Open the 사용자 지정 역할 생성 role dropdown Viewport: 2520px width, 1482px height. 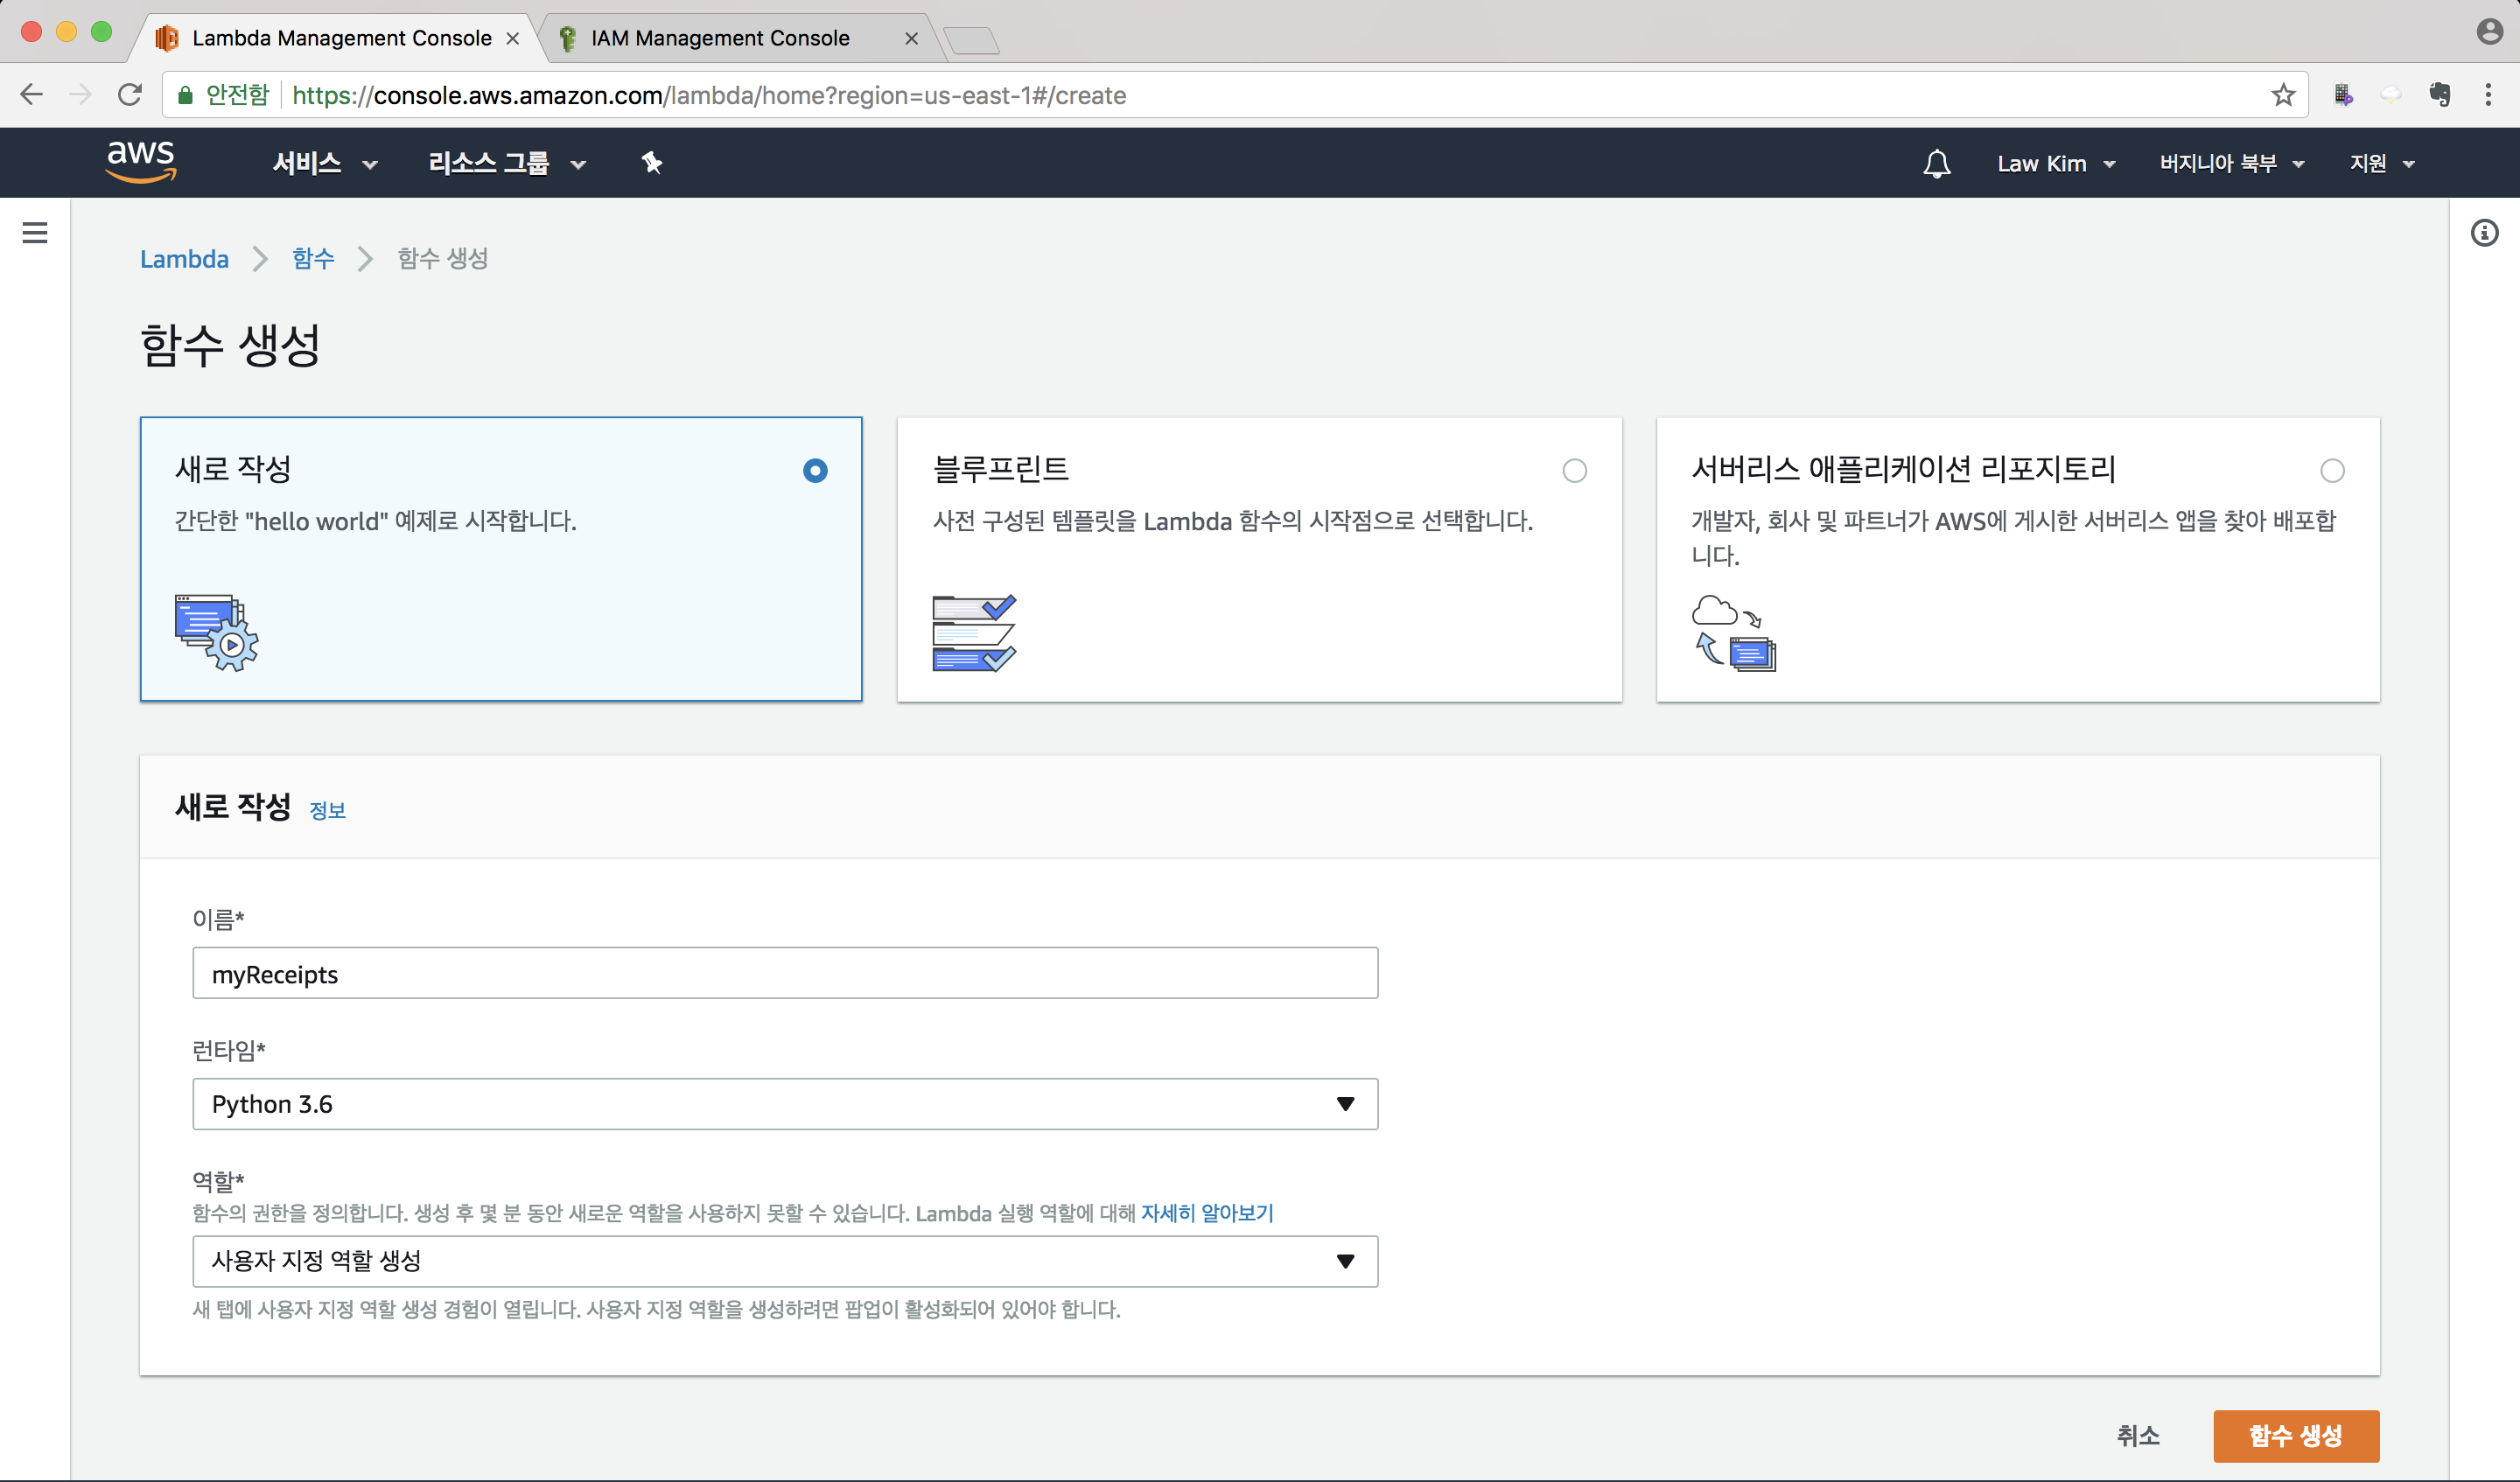coord(785,1261)
